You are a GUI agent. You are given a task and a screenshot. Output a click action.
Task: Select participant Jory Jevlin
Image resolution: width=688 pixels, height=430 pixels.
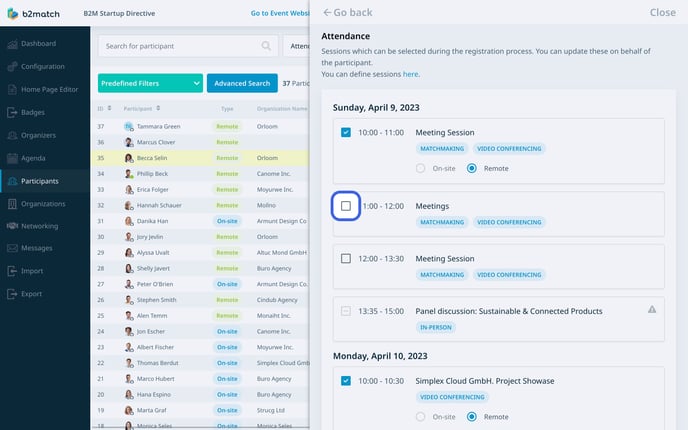click(150, 237)
